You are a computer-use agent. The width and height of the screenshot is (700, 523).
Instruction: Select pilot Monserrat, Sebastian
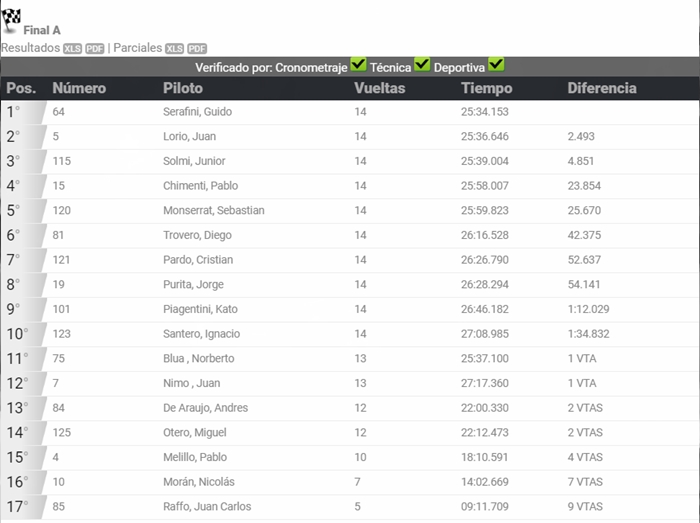[213, 210]
